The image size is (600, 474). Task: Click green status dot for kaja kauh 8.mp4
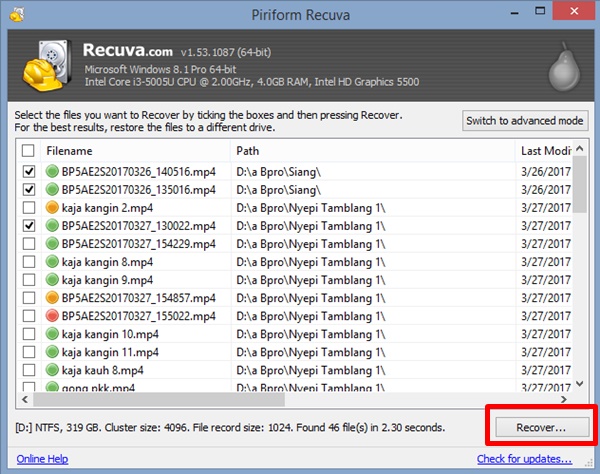tap(52, 370)
